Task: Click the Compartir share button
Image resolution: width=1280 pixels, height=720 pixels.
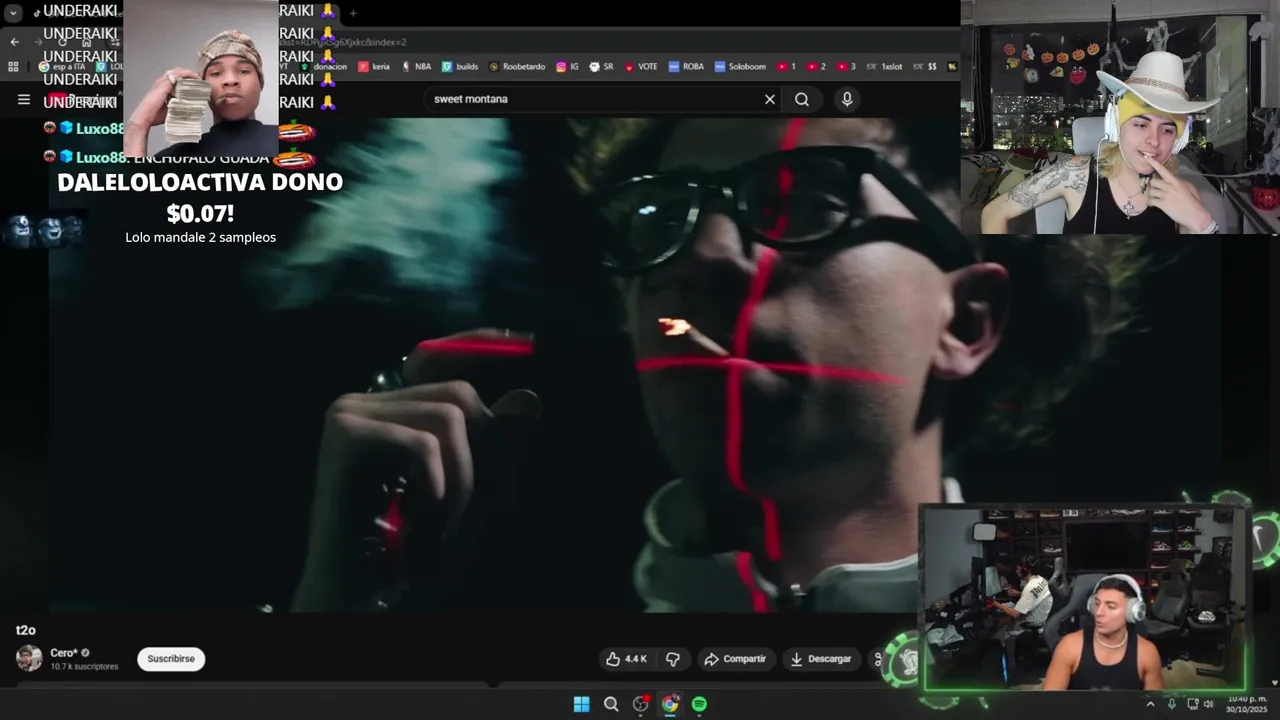Action: (x=735, y=659)
